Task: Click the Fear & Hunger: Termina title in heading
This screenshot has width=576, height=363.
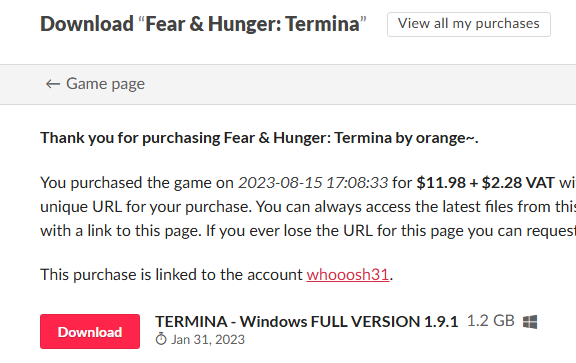Action: tap(252, 24)
